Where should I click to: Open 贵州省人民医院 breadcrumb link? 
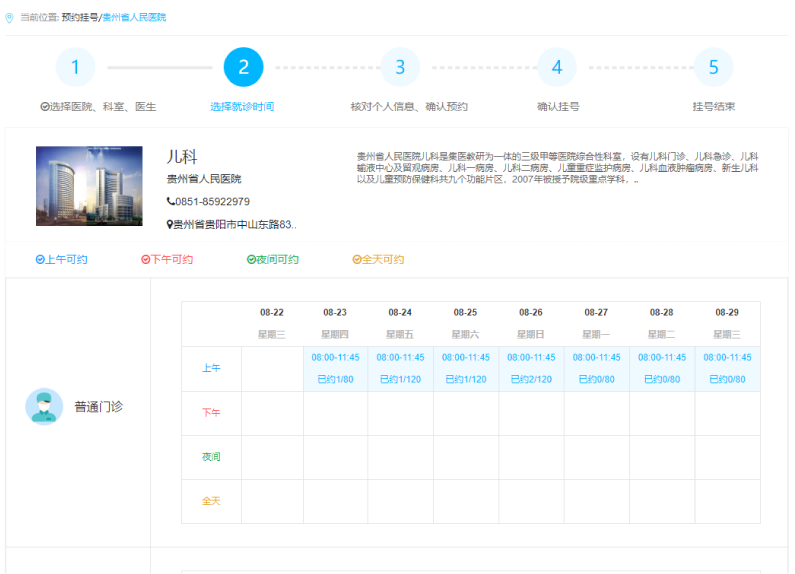[134, 18]
